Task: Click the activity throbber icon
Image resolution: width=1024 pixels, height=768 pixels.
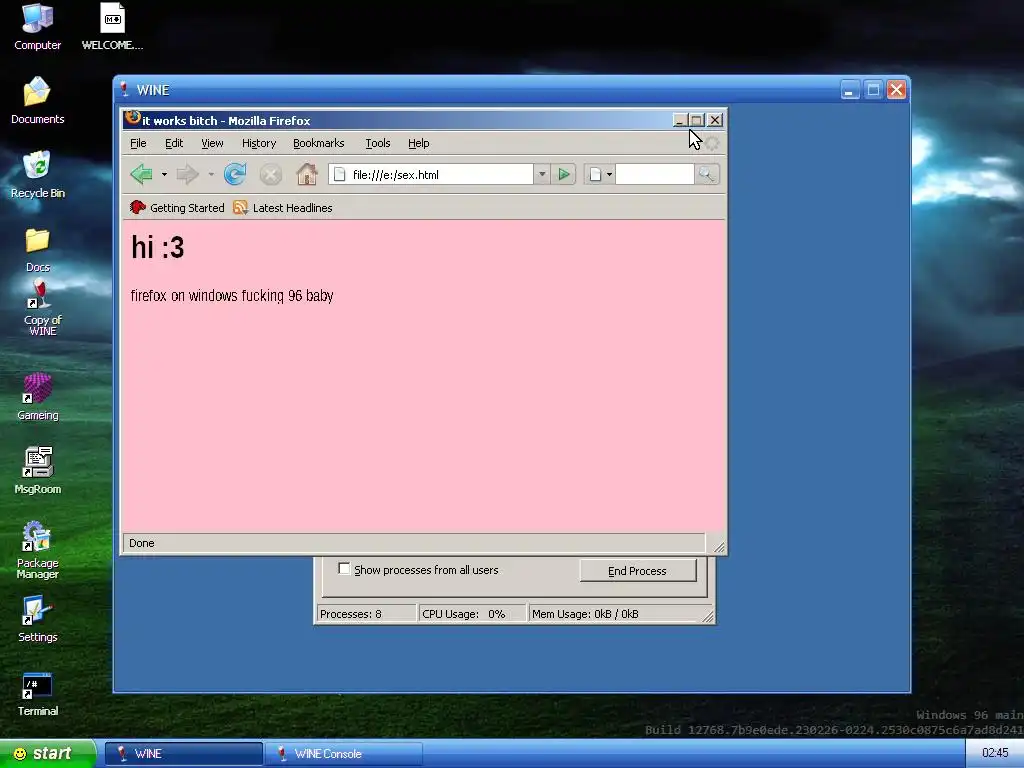Action: click(x=712, y=143)
